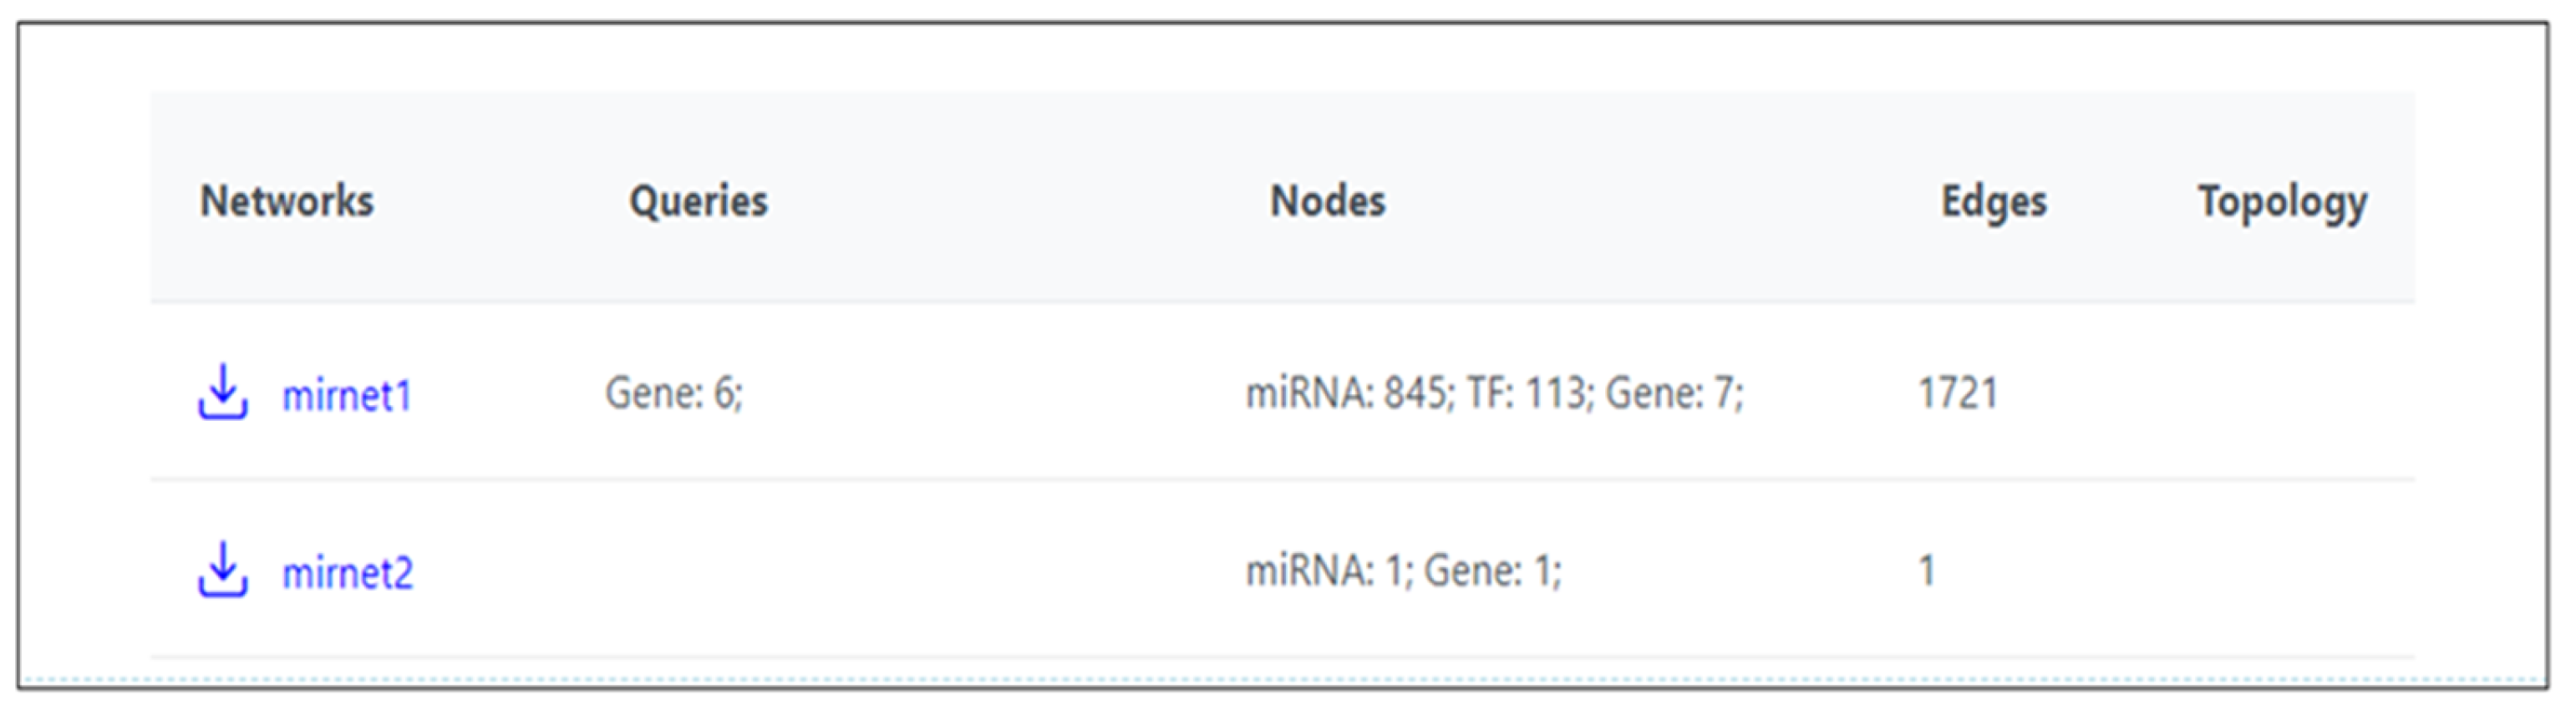Click the empty Topology cell for mirnet2

[x=2282, y=571]
